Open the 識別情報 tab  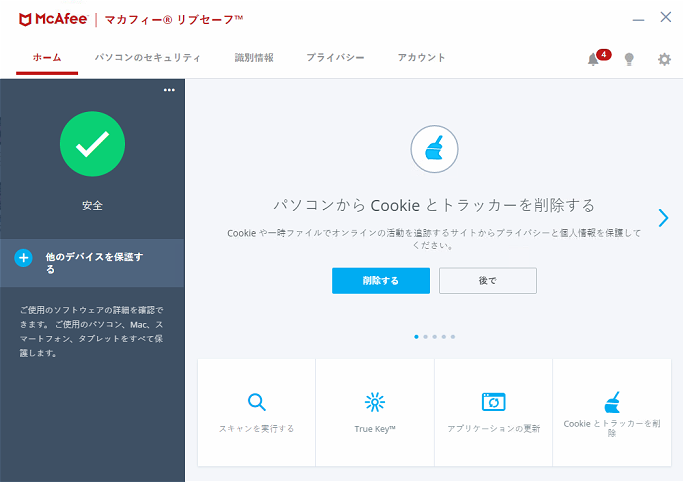pos(254,58)
